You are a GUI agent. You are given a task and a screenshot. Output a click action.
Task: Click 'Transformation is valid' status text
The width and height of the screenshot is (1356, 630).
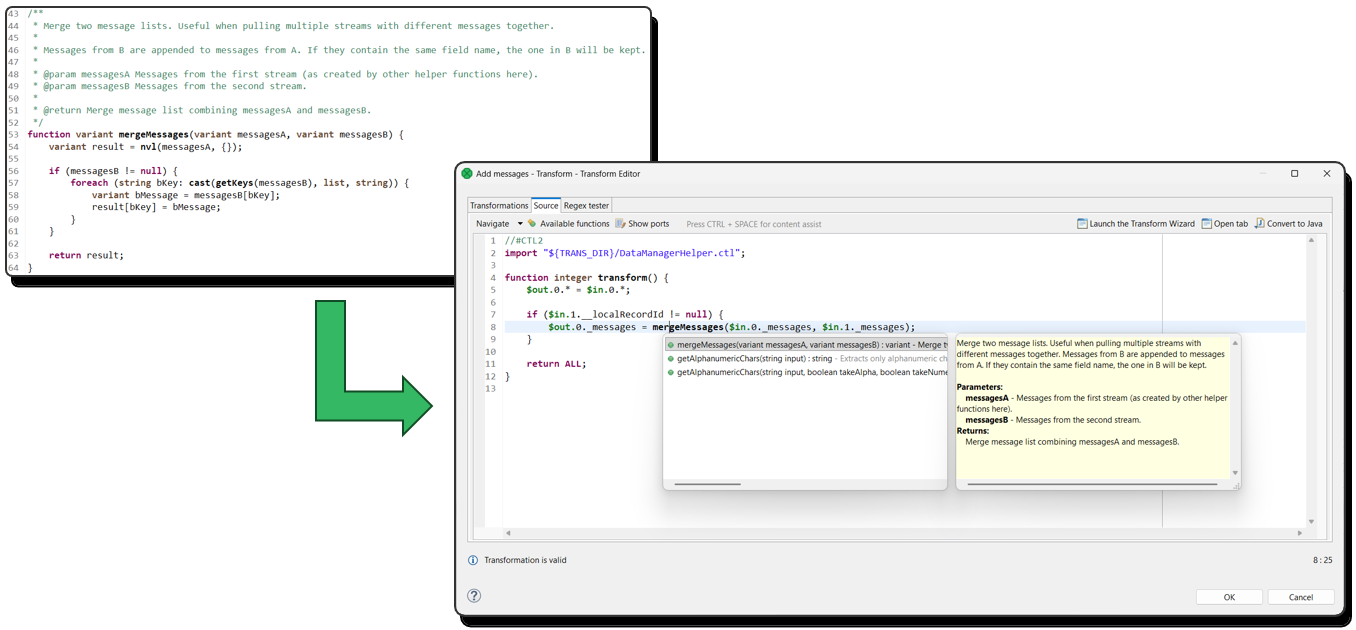click(525, 560)
